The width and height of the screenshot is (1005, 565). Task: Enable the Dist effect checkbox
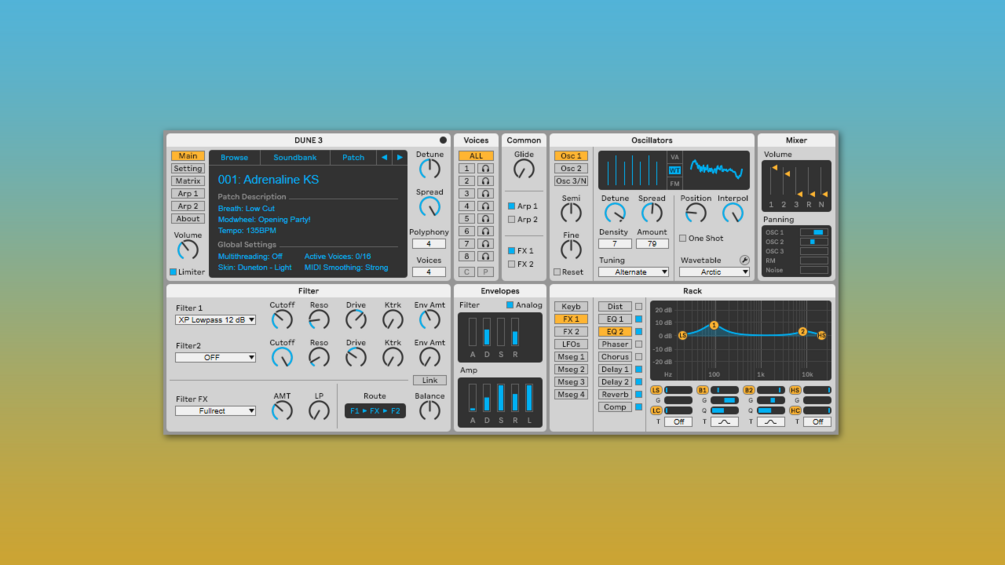point(638,306)
